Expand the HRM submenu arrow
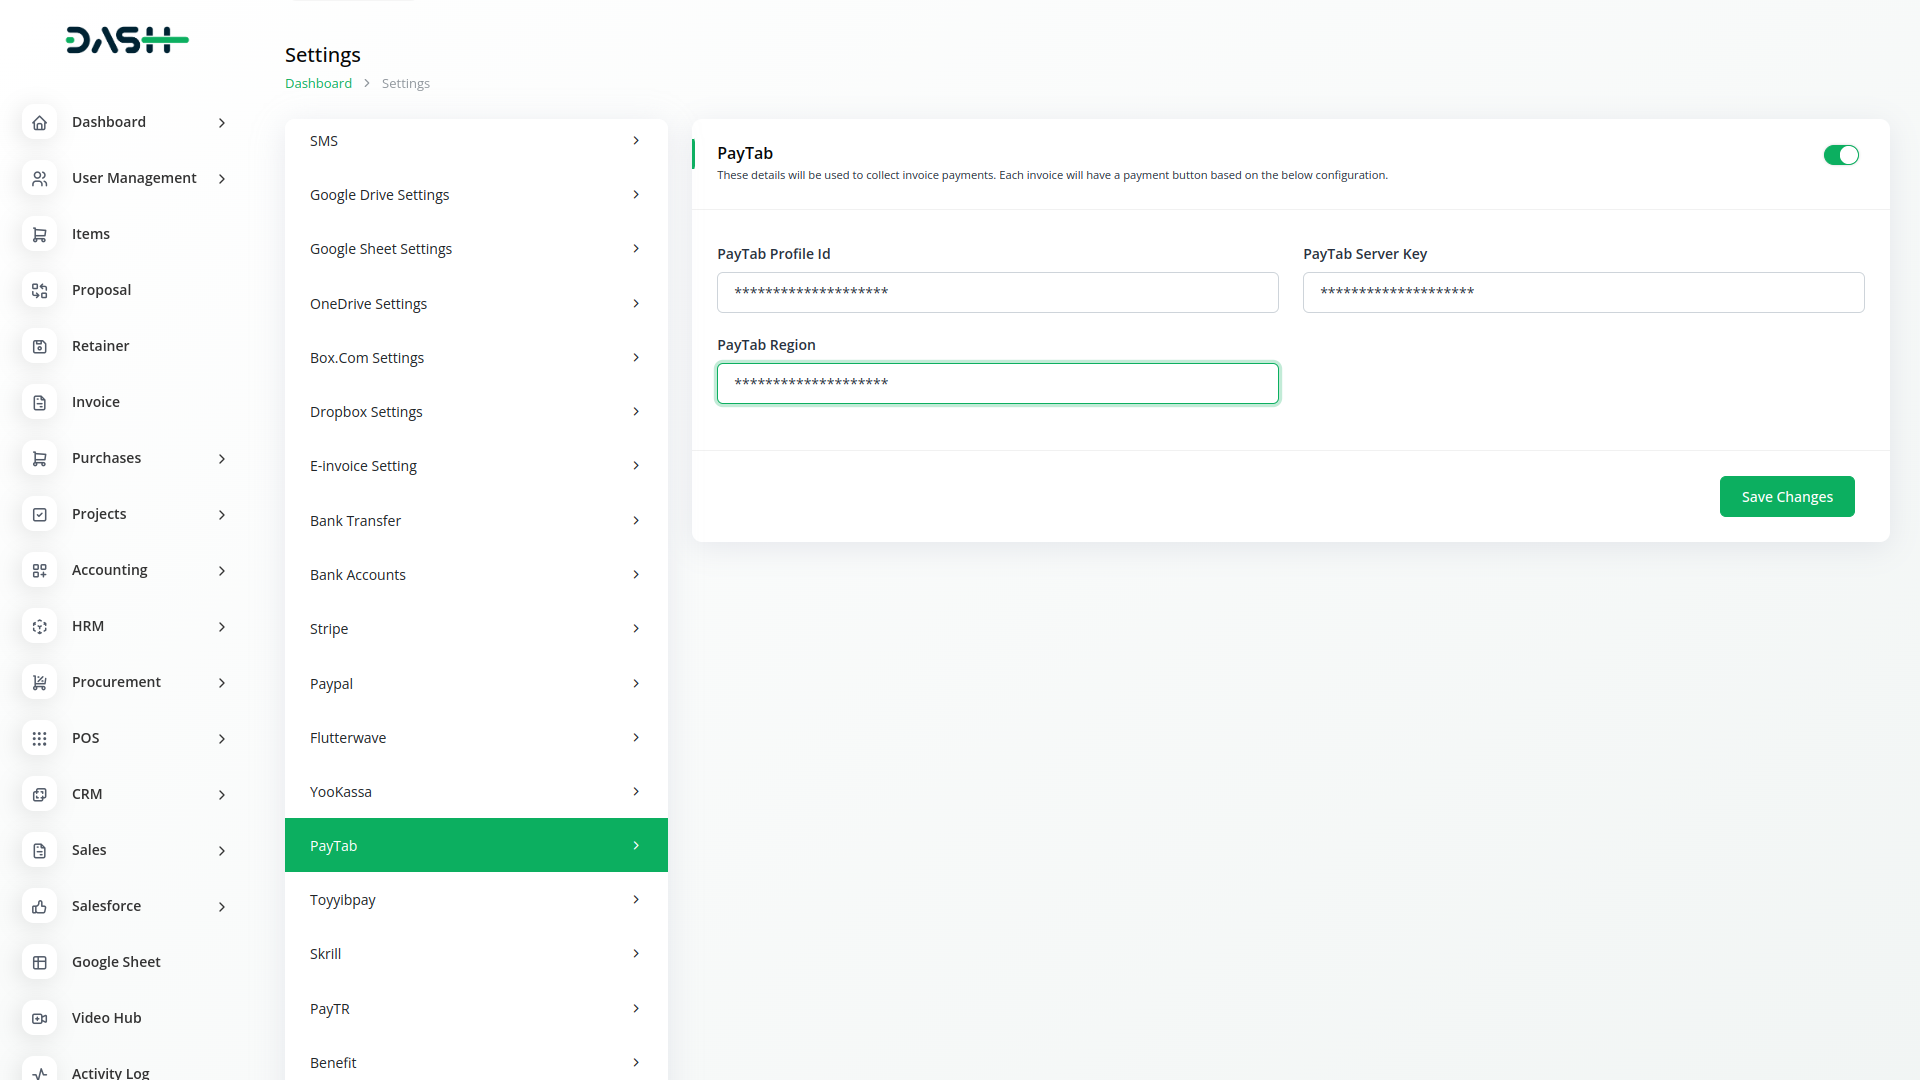Screen dimensions: 1920x1080 click(x=222, y=627)
